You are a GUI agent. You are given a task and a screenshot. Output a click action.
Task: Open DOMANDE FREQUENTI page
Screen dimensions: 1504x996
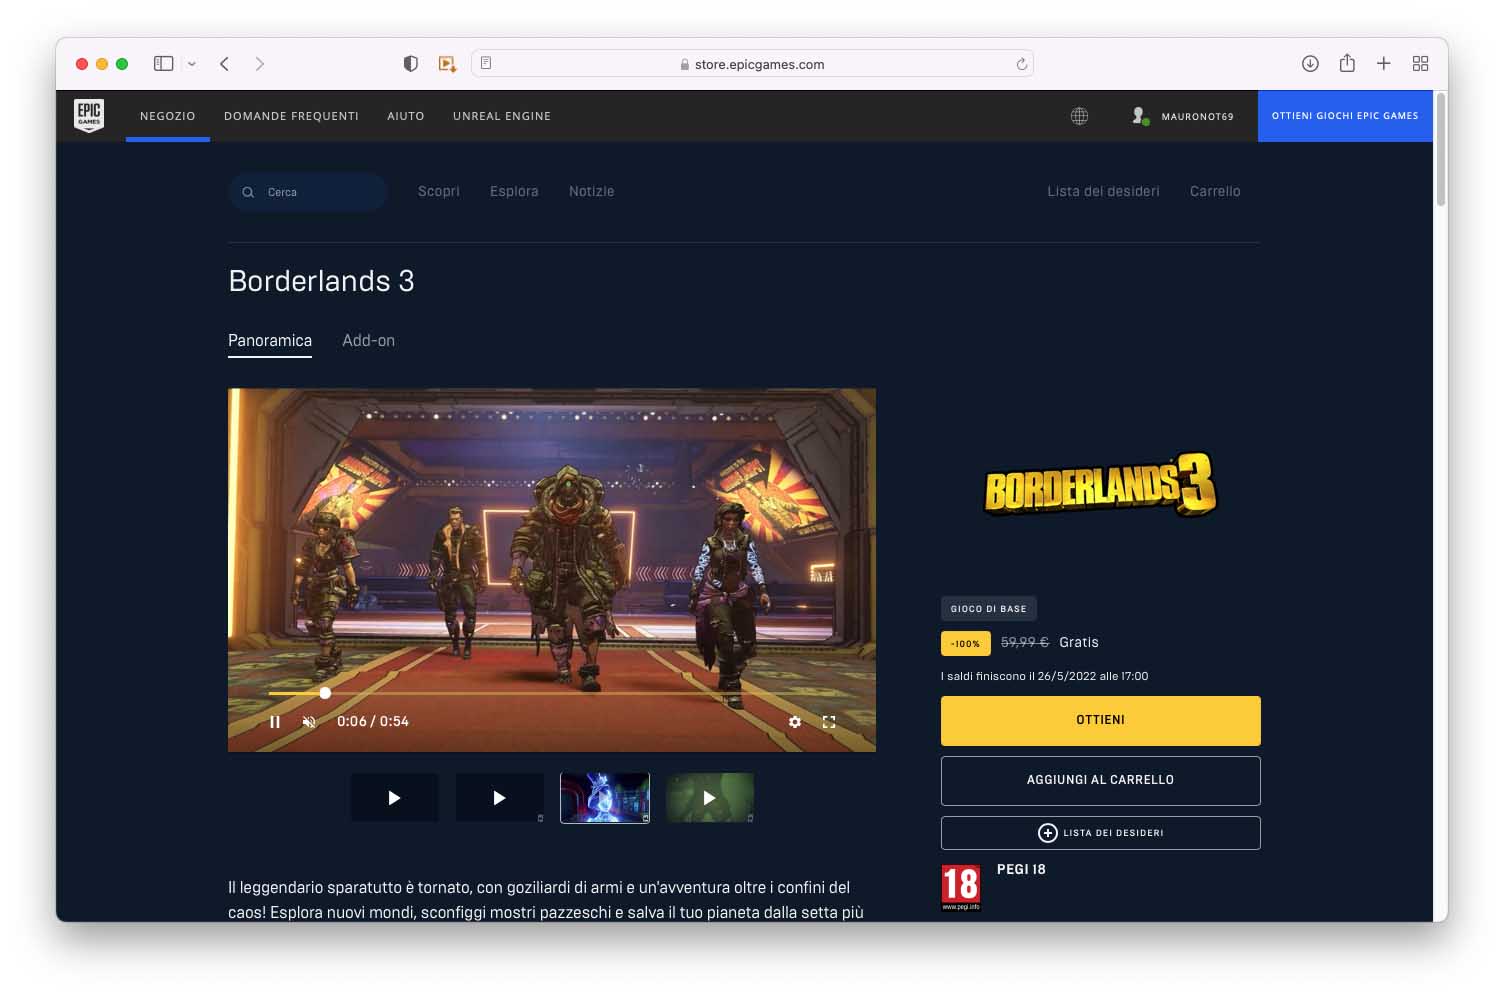pyautogui.click(x=291, y=116)
